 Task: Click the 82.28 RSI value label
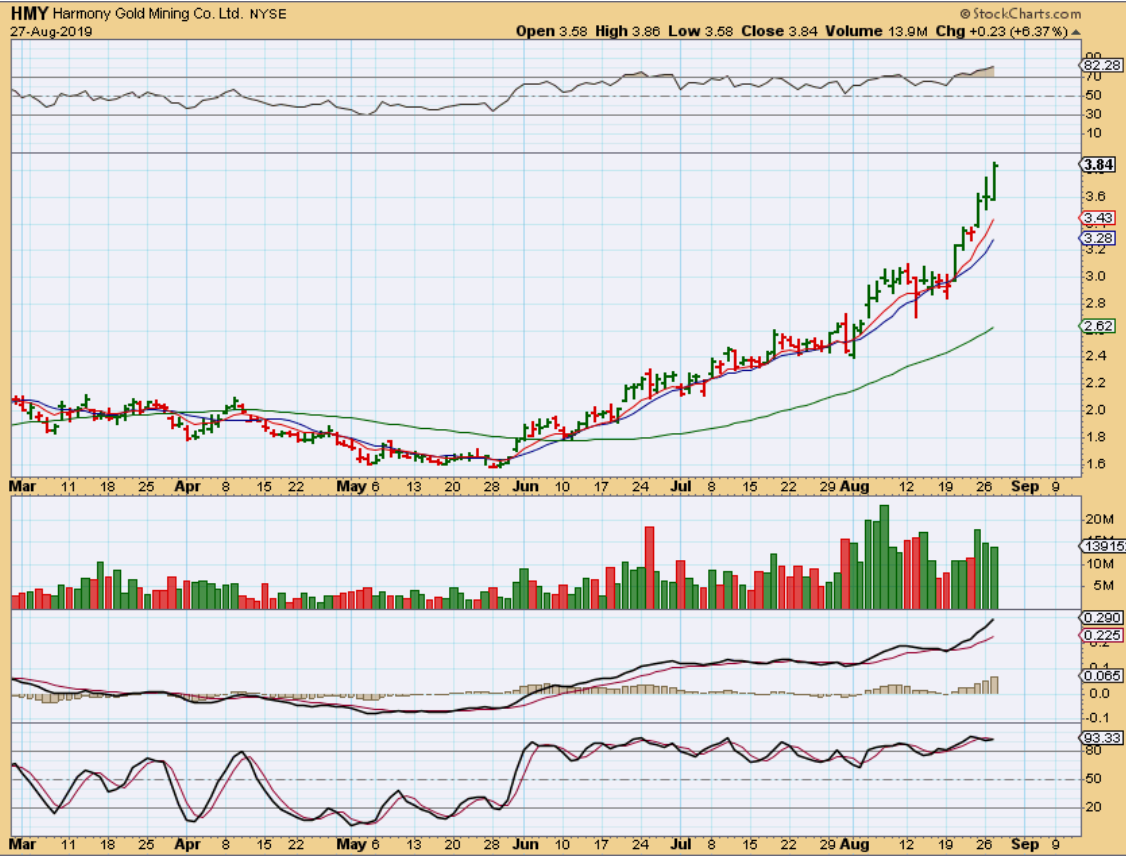[x=1099, y=65]
